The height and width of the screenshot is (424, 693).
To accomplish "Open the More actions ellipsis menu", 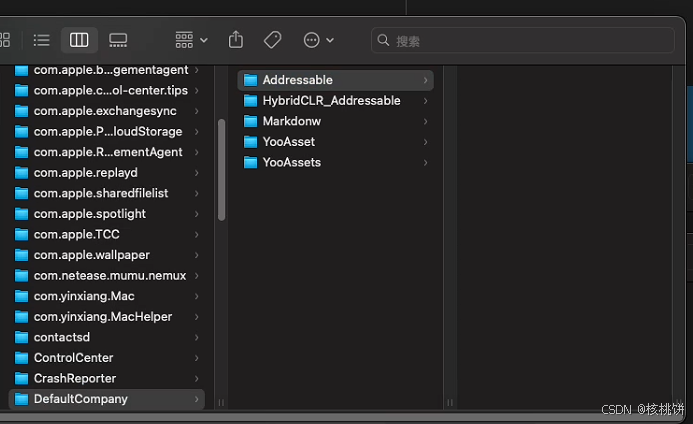I will click(x=319, y=40).
